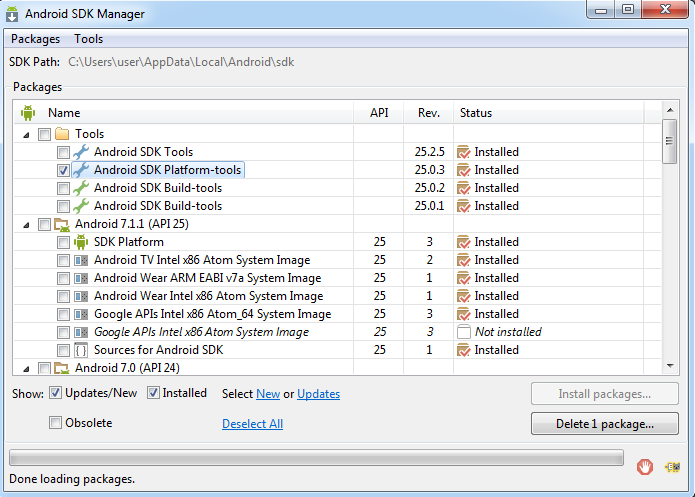Click the installed status icon for Build-tools 25.0.2

pyautogui.click(x=464, y=188)
